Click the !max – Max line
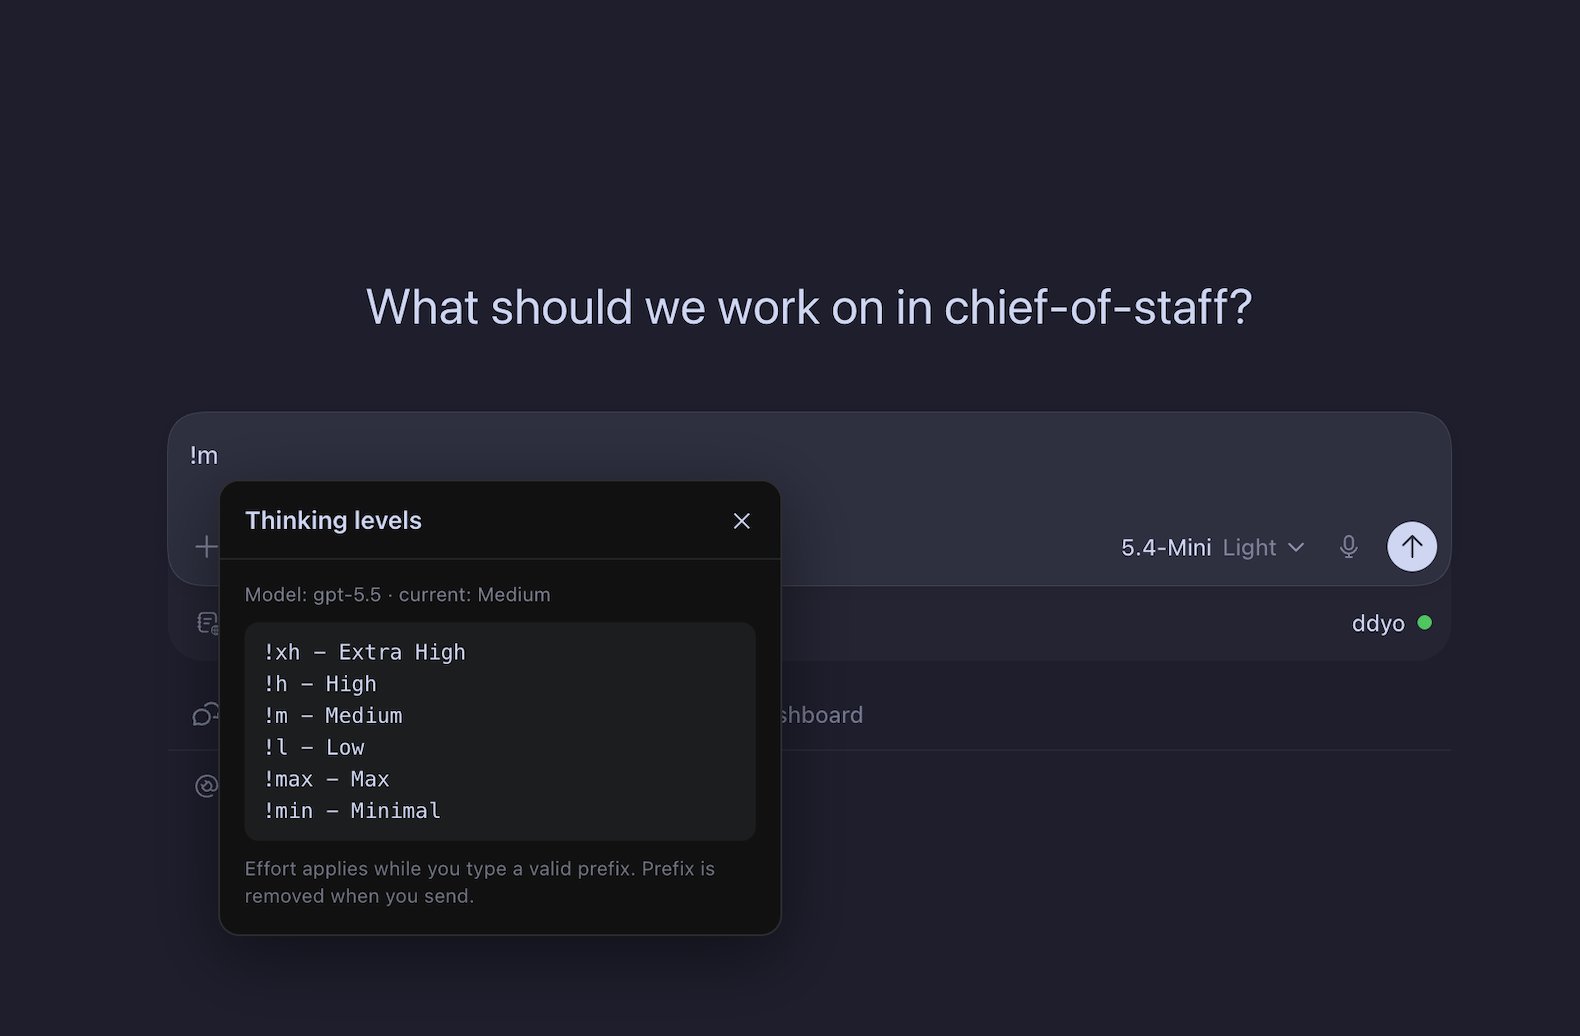 click(x=327, y=779)
